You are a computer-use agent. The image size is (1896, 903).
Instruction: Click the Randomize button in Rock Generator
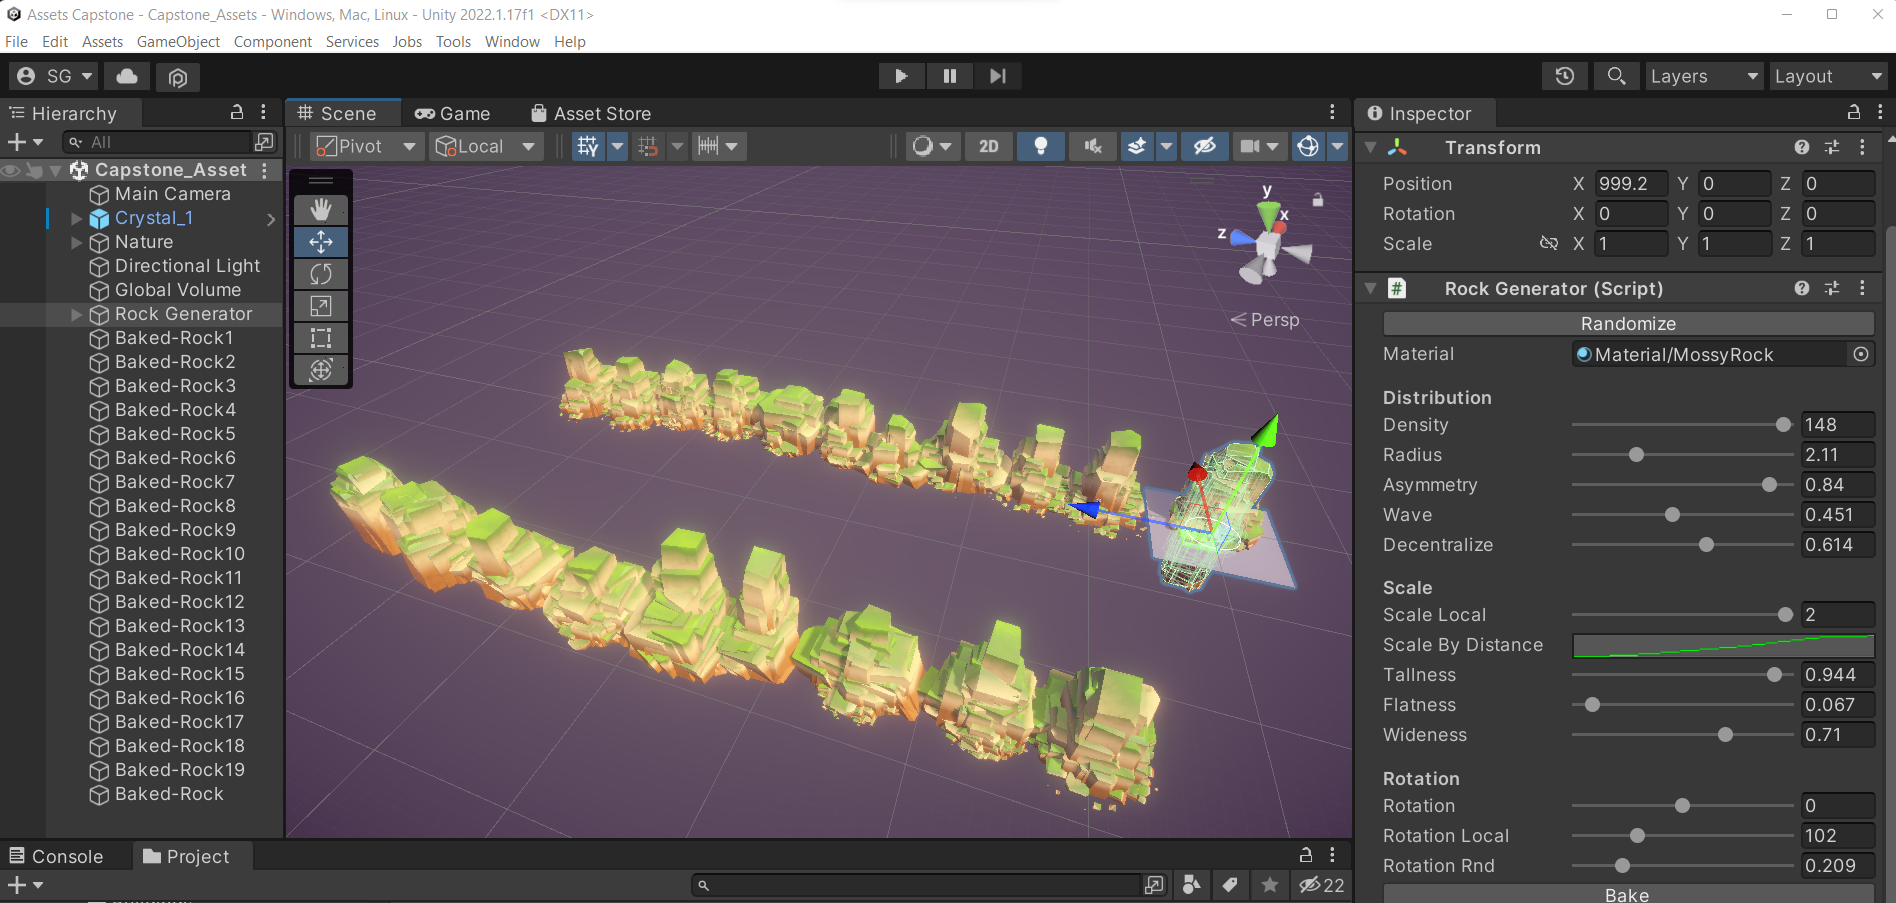(1628, 323)
